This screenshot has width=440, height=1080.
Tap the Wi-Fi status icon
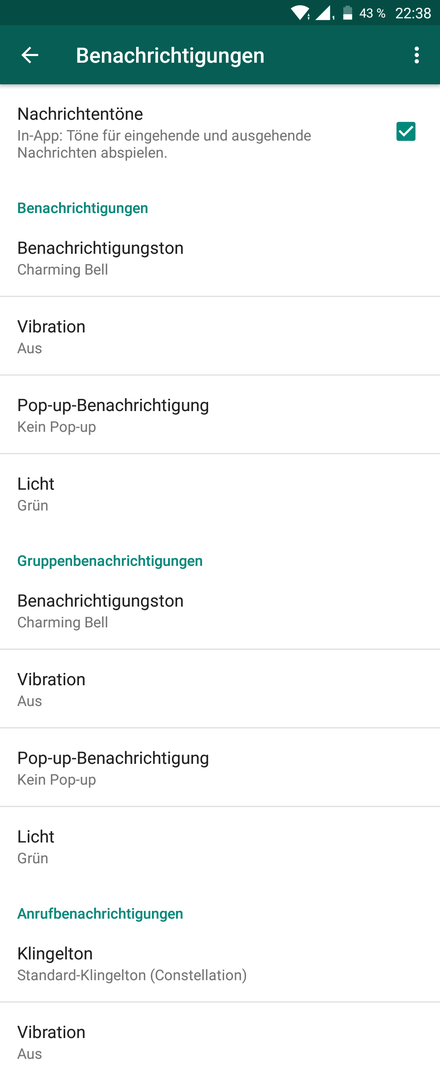pos(300,12)
